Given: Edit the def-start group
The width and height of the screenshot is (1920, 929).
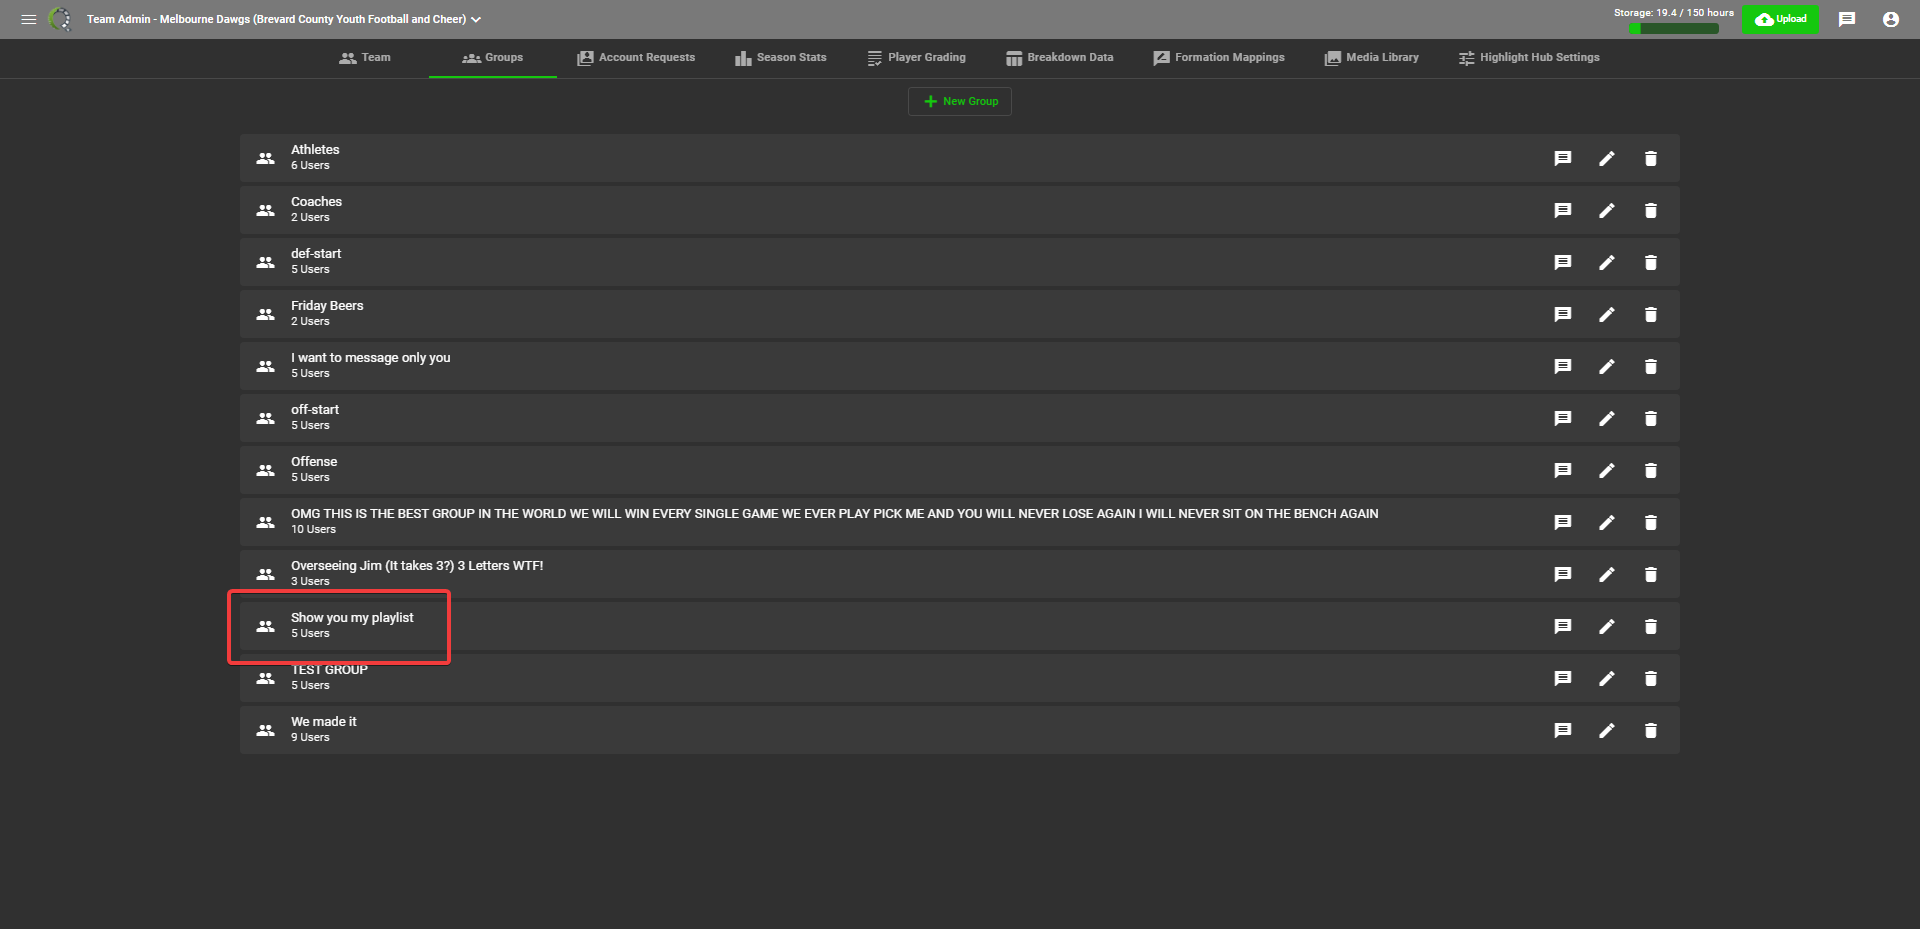Looking at the screenshot, I should [x=1607, y=262].
